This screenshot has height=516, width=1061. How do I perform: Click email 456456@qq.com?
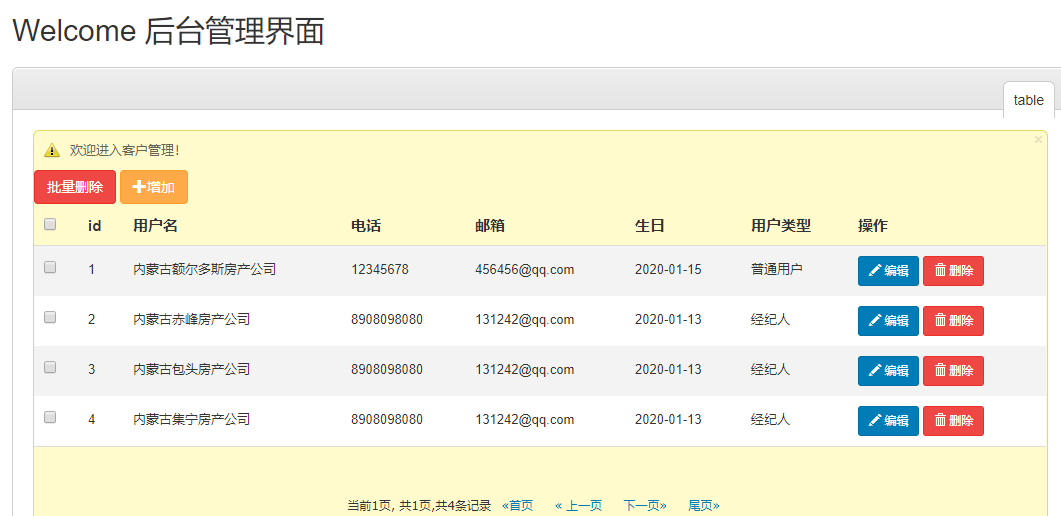coord(524,269)
